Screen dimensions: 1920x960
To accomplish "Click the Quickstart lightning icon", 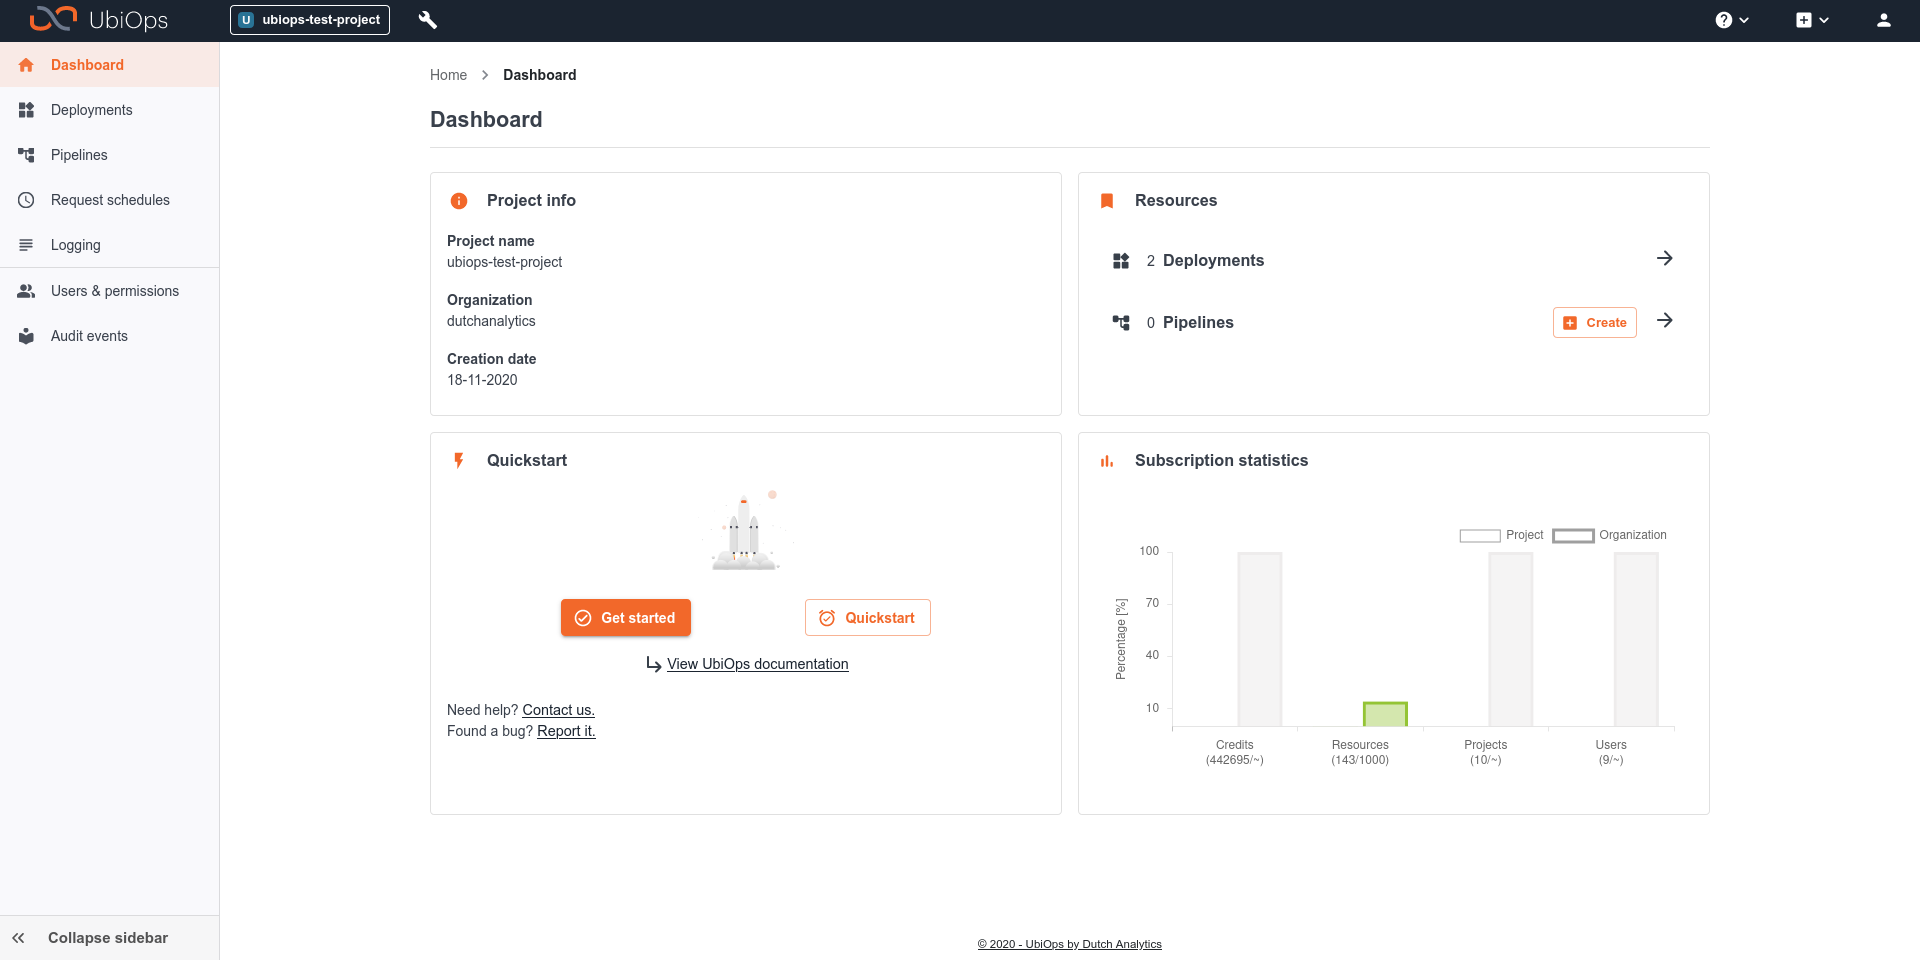I will click(459, 461).
